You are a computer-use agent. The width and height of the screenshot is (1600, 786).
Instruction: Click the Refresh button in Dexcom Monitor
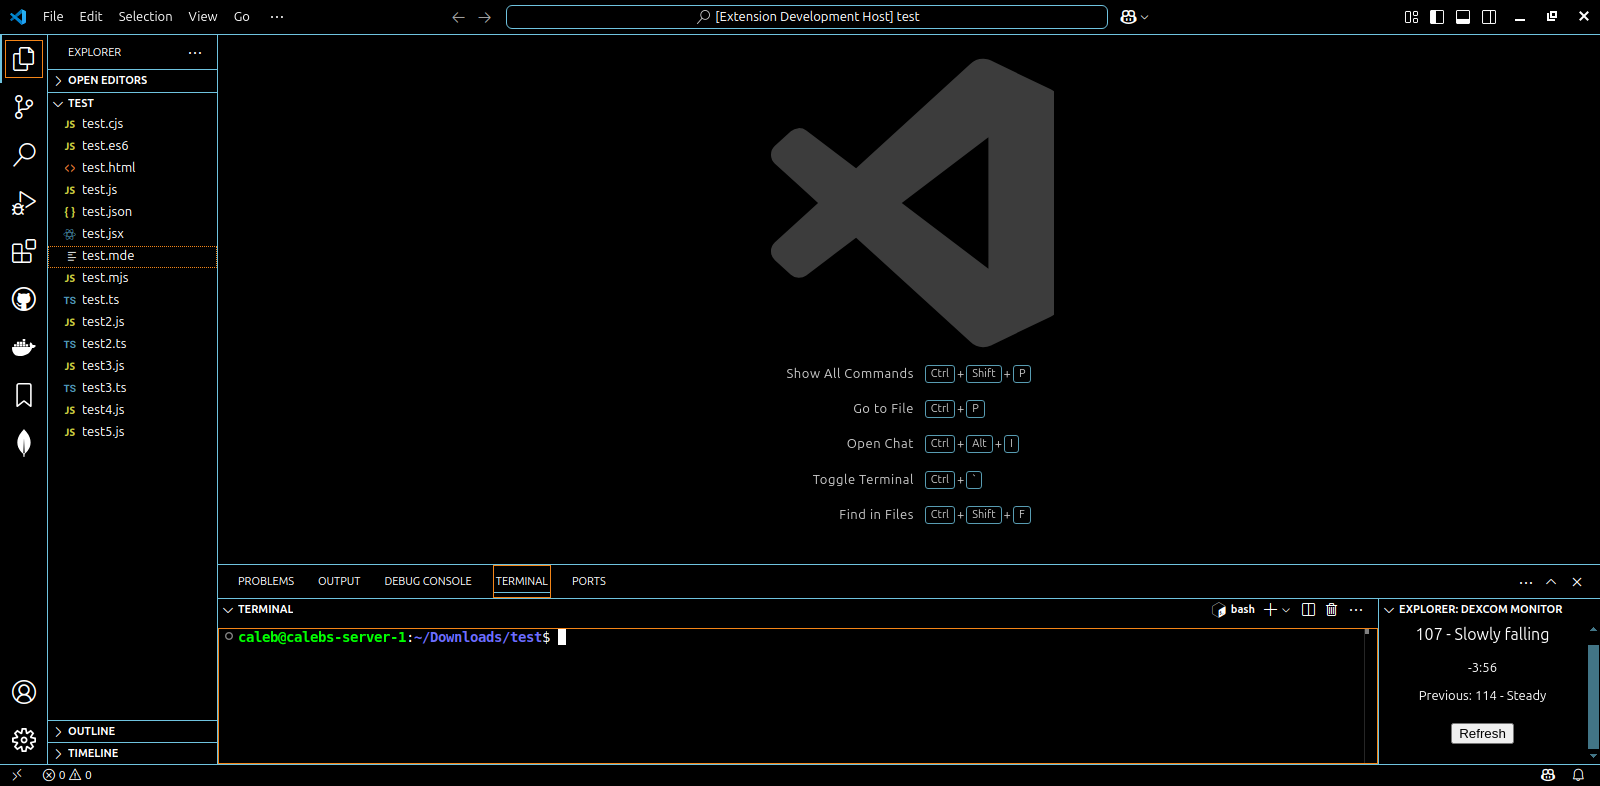1482,734
